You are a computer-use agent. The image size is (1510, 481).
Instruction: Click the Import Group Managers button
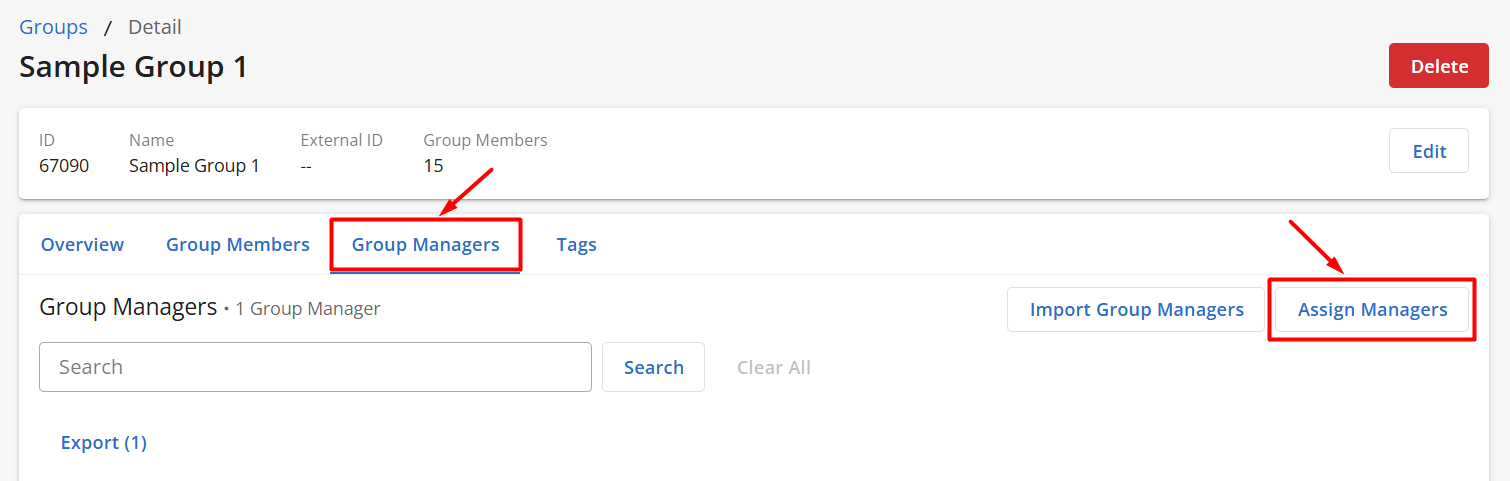(1136, 310)
